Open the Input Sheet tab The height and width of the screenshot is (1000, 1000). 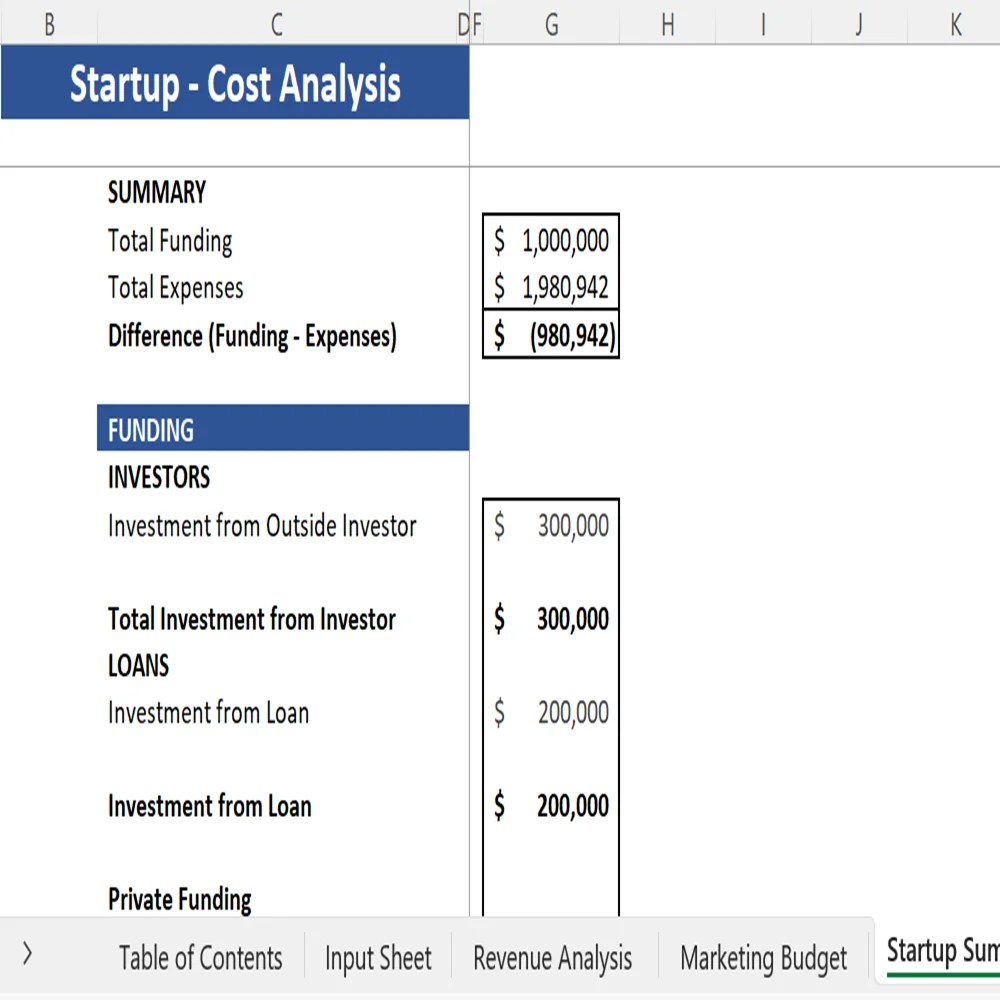point(377,957)
